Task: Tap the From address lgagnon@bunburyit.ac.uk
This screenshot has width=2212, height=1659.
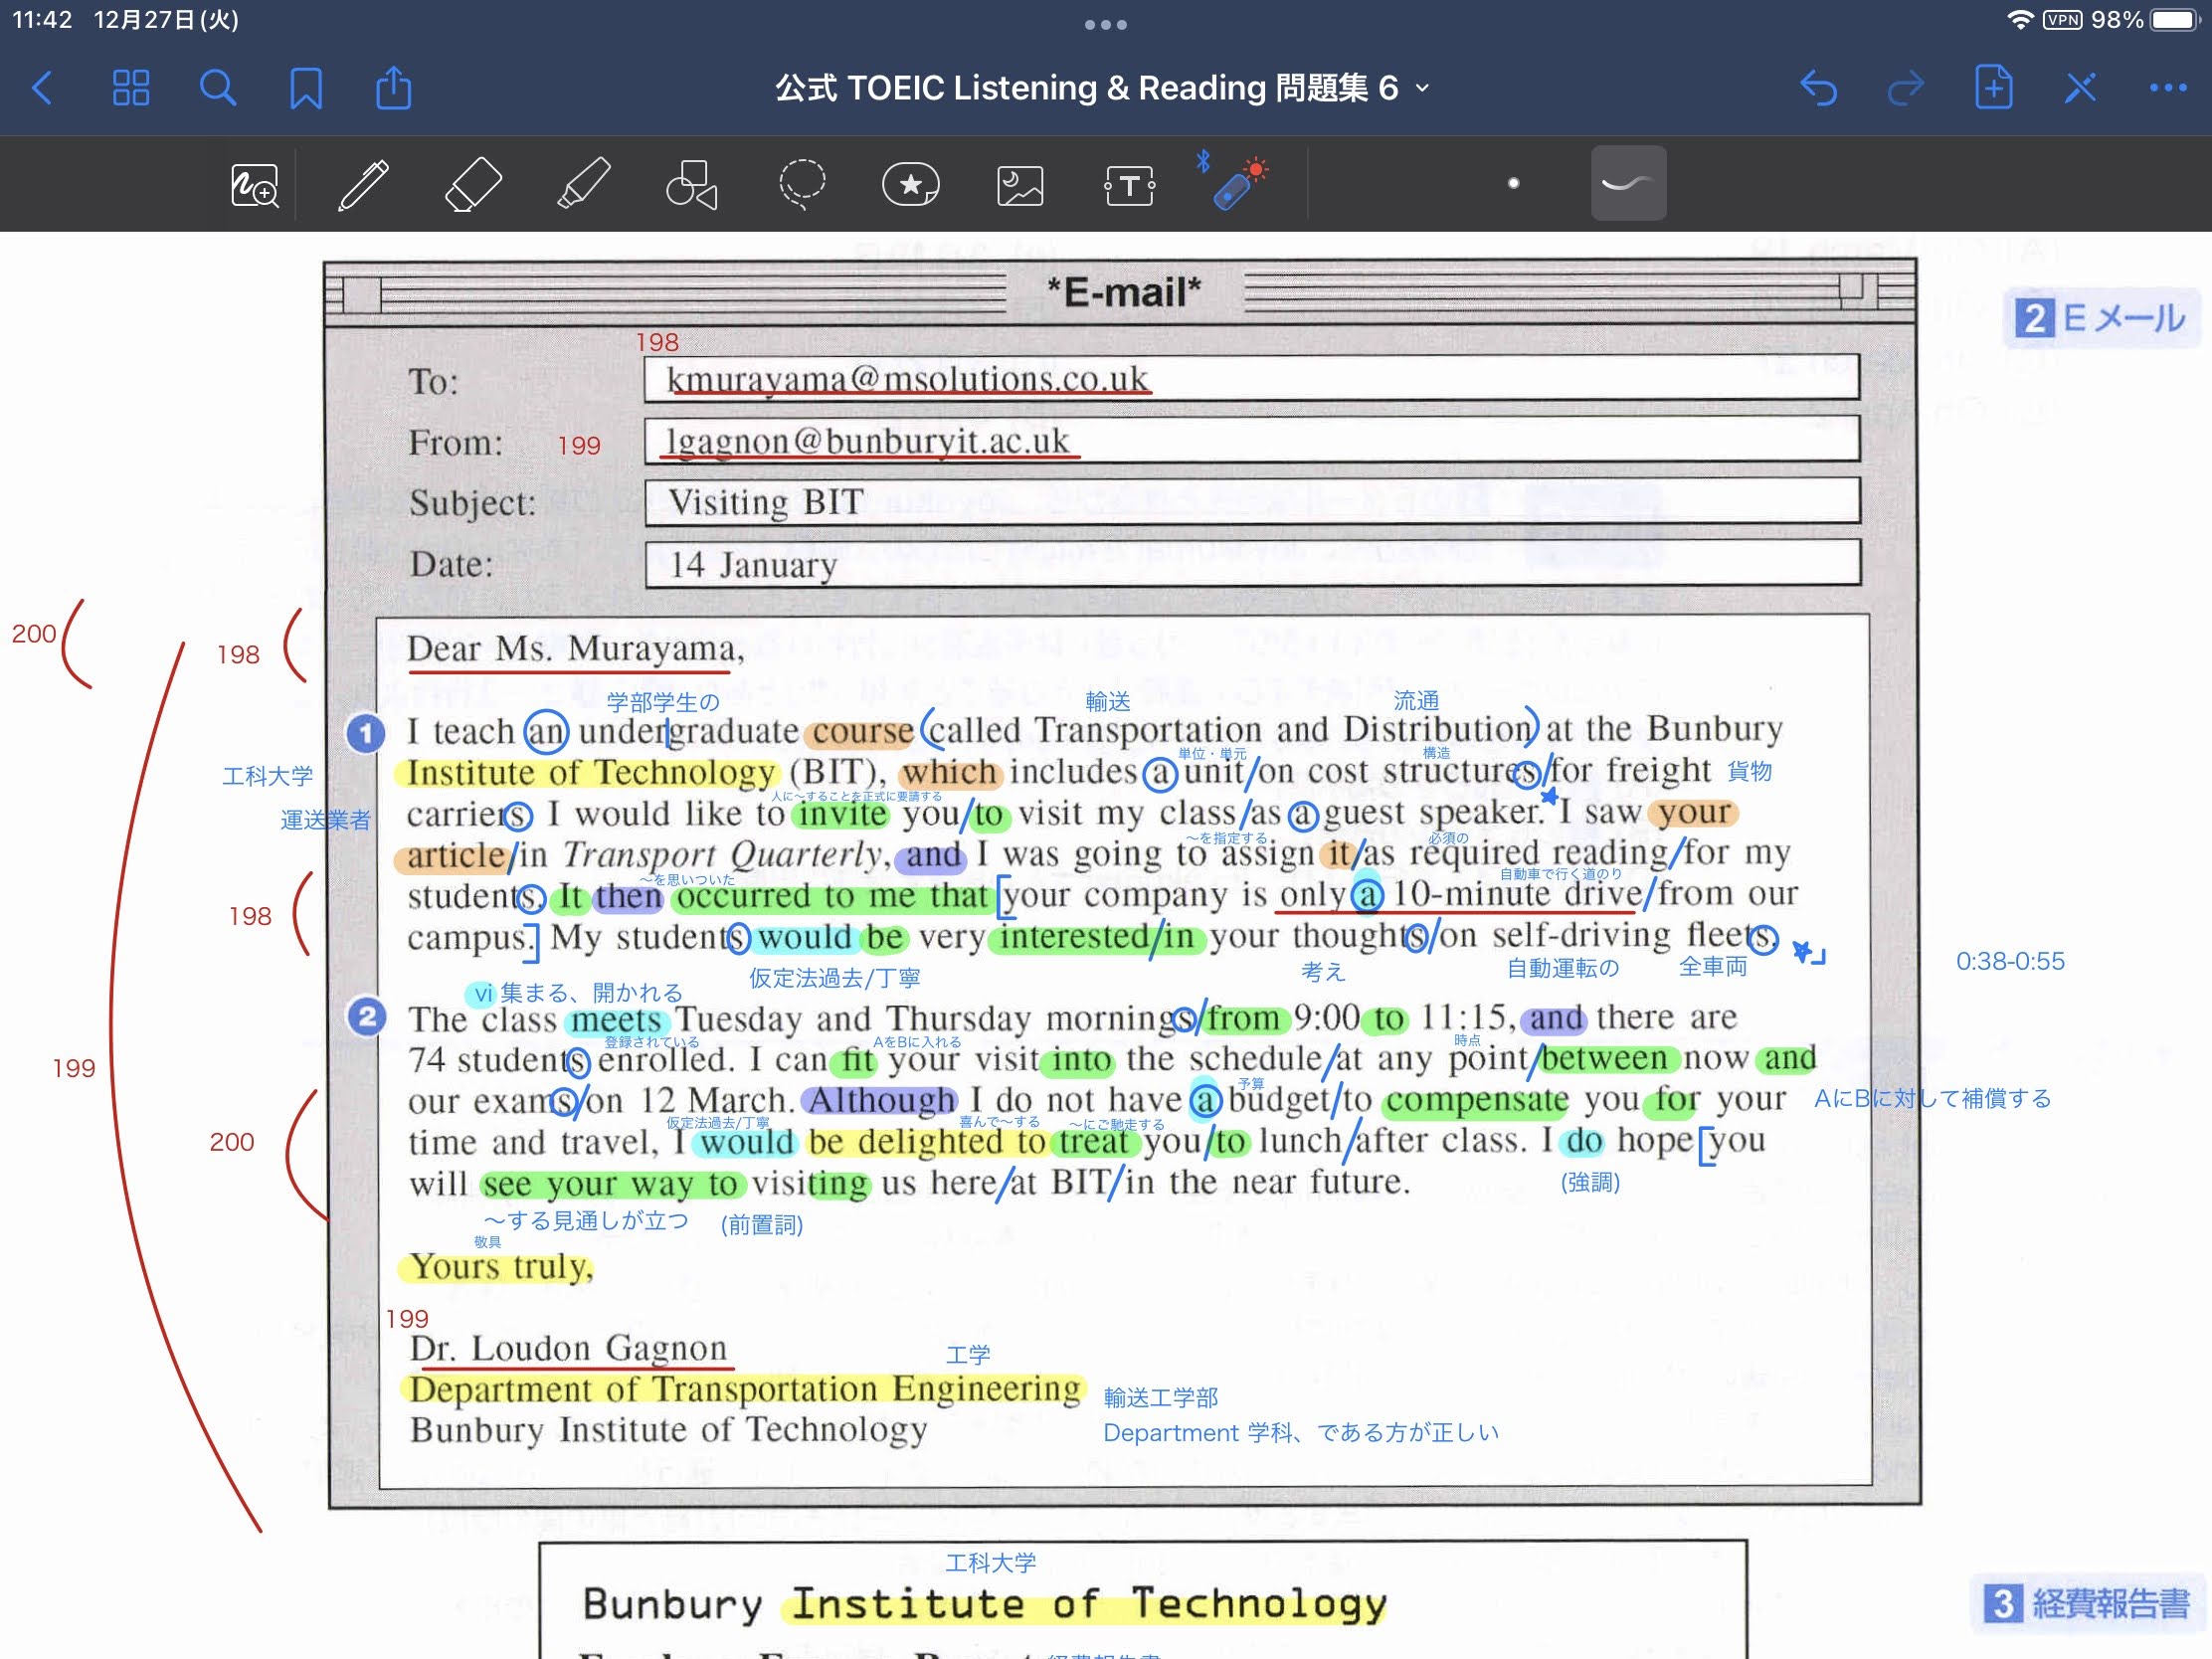Action: [868, 440]
